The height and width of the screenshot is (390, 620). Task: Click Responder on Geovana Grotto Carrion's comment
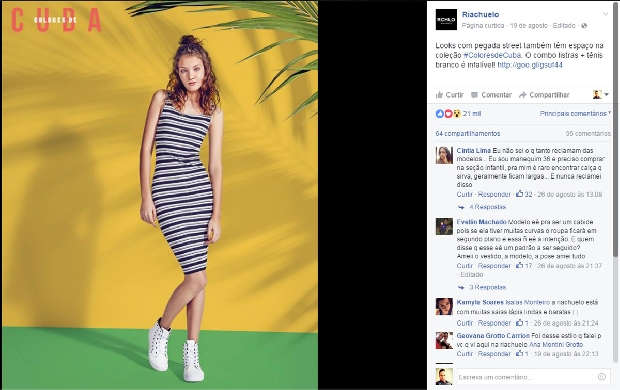coord(494,354)
